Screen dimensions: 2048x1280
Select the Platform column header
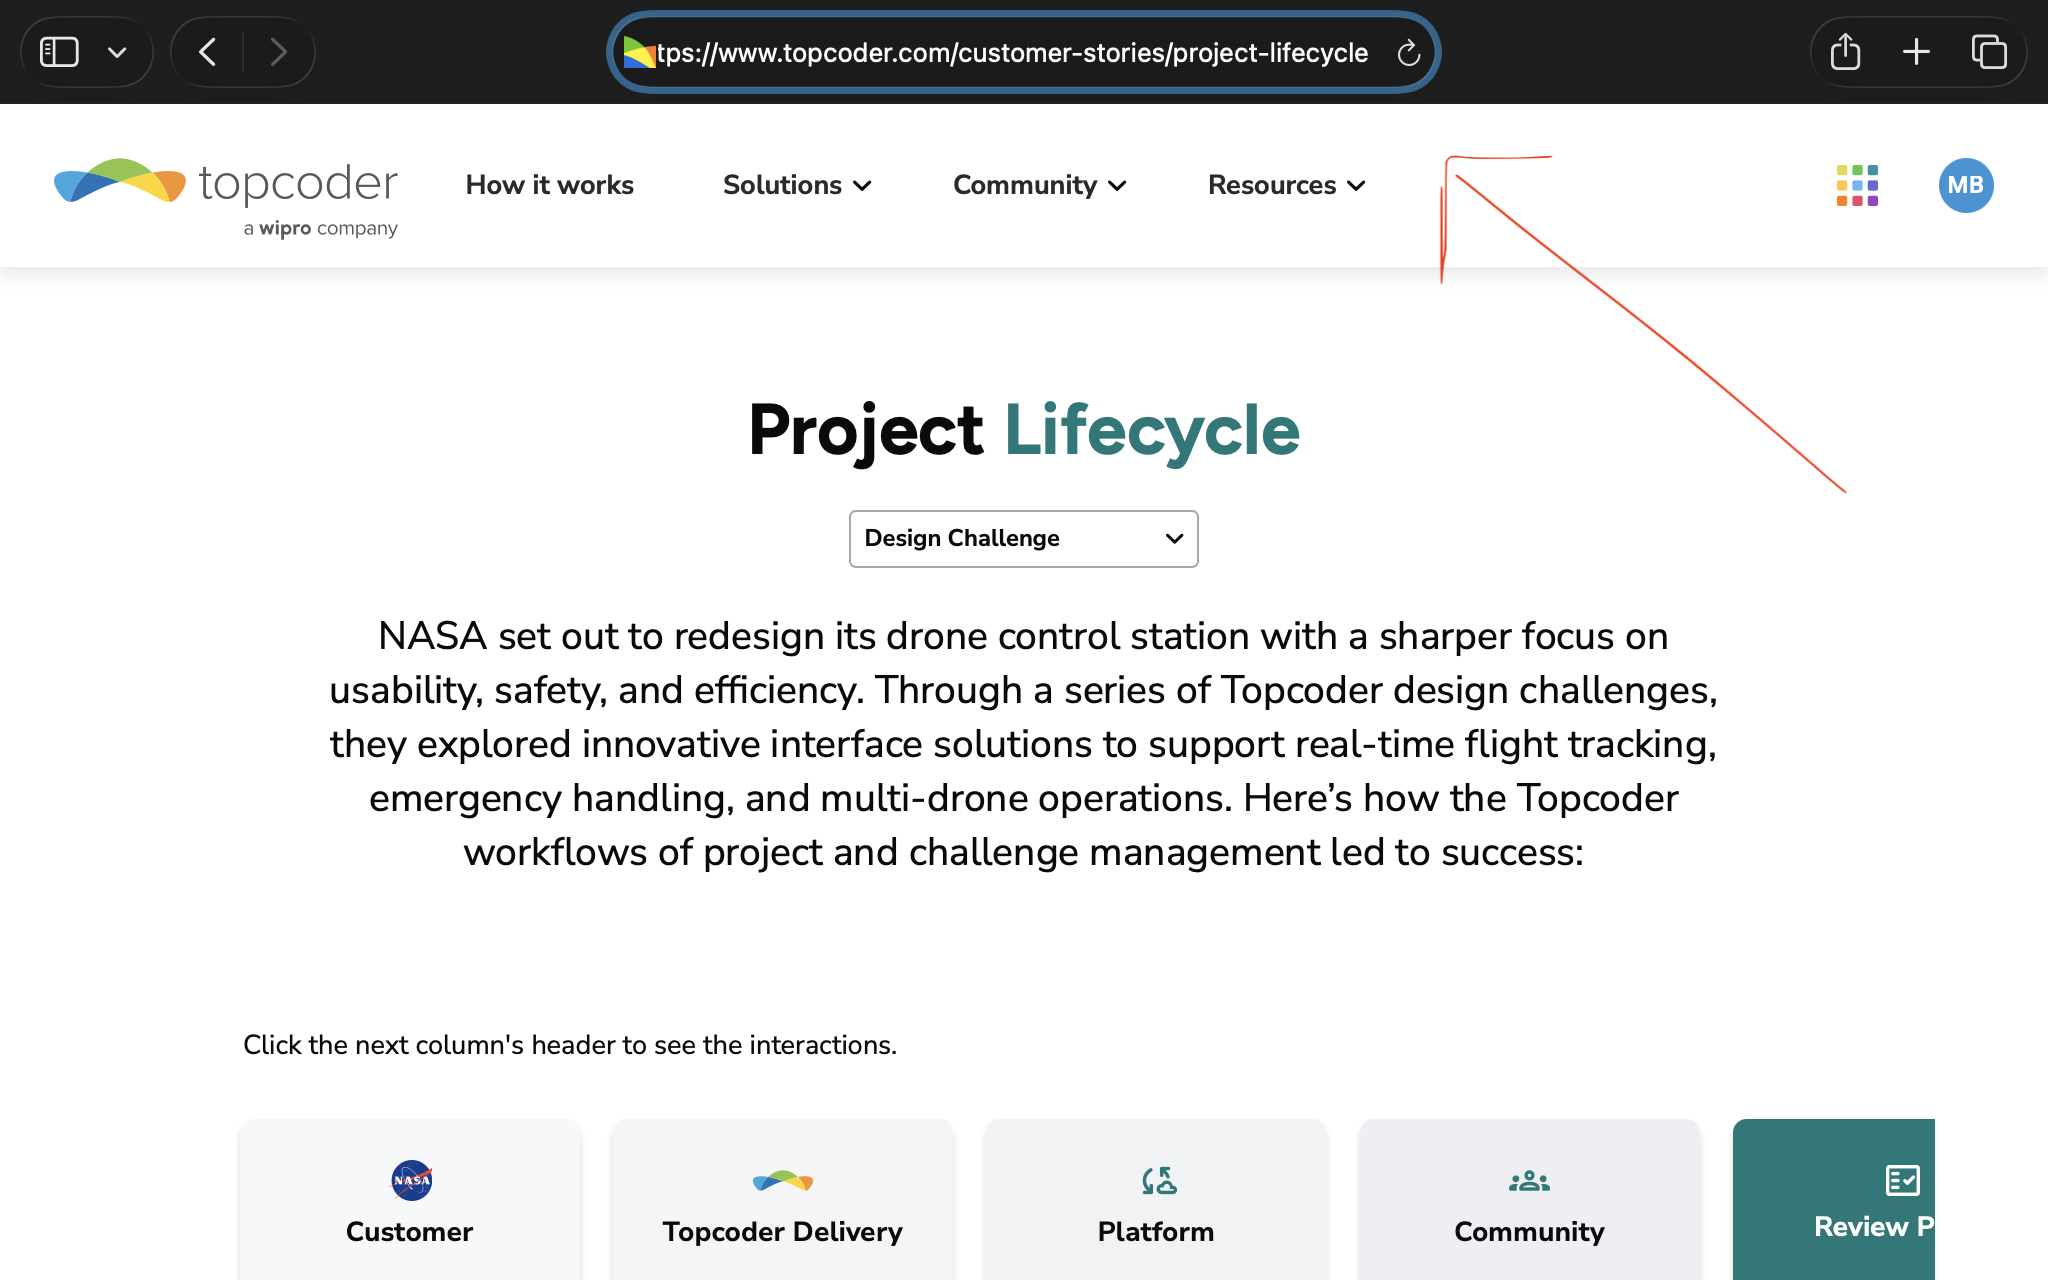[x=1156, y=1203]
